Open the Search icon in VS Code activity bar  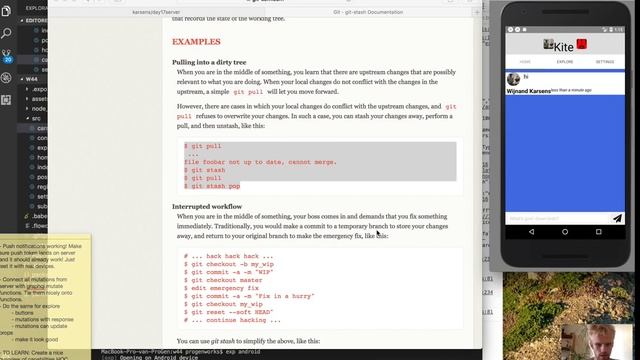coord(6,33)
